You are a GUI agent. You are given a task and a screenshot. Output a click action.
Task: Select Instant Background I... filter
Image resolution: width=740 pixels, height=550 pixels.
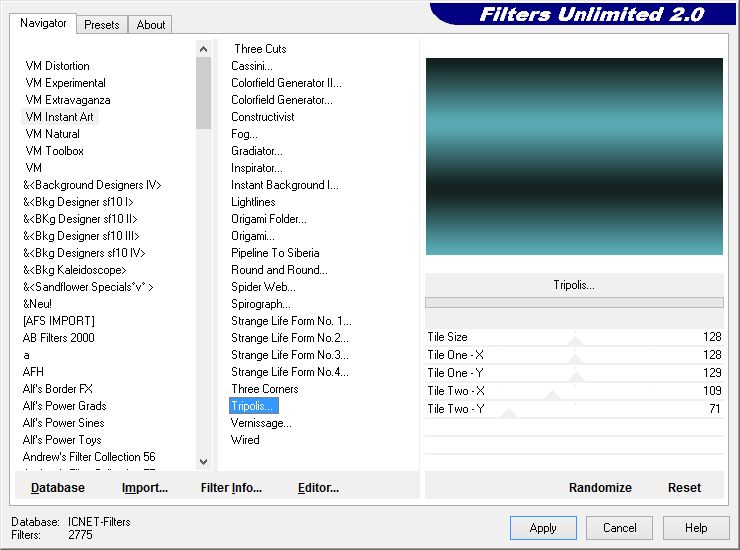pyautogui.click(x=285, y=185)
